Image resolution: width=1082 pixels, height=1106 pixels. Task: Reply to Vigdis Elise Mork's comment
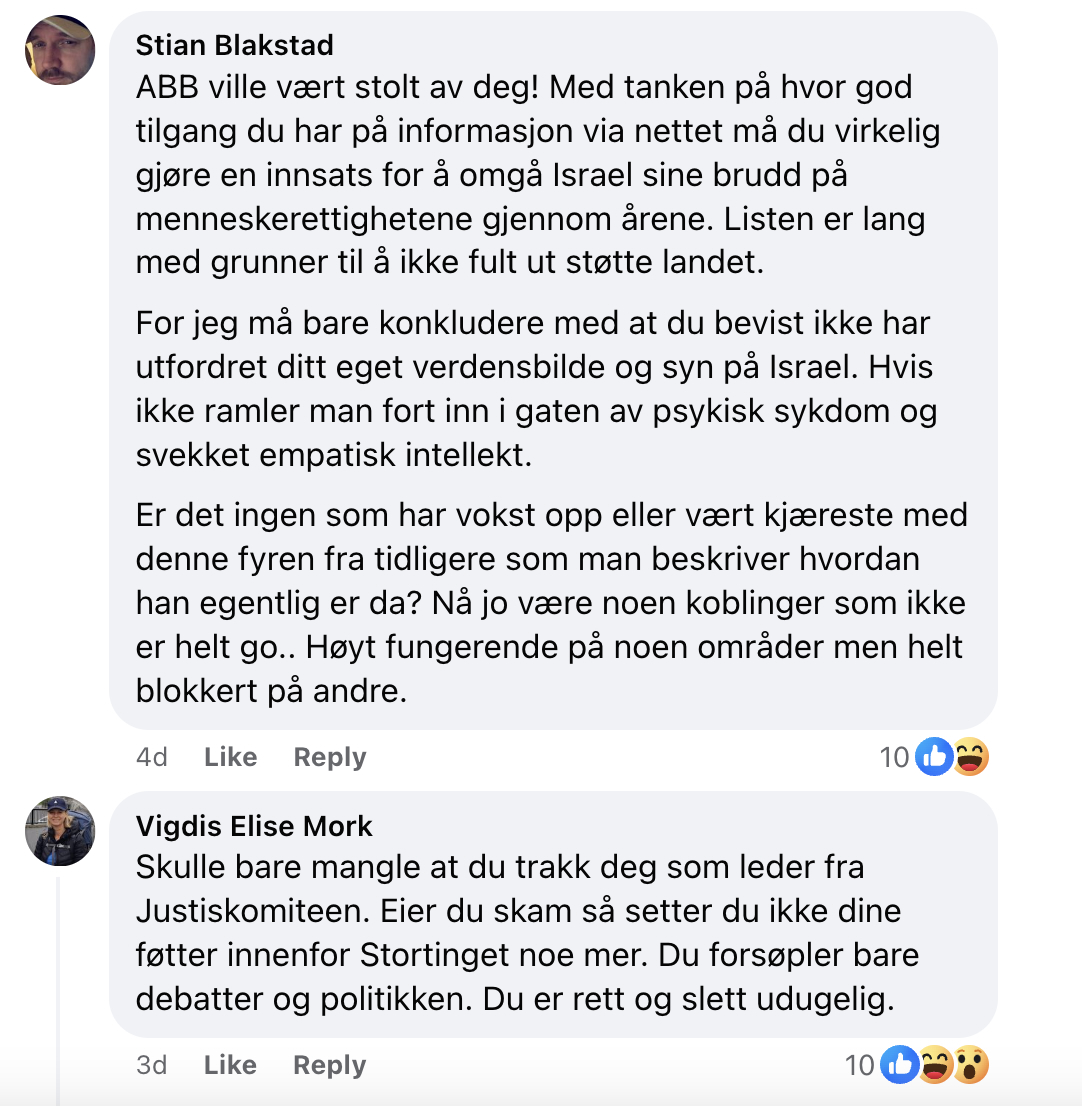point(329,1066)
